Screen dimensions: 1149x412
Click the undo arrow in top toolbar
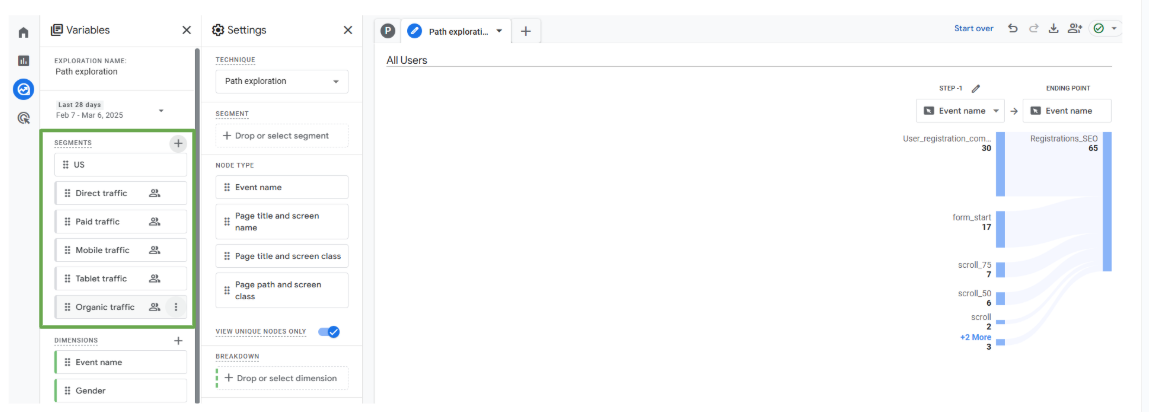(x=1013, y=29)
